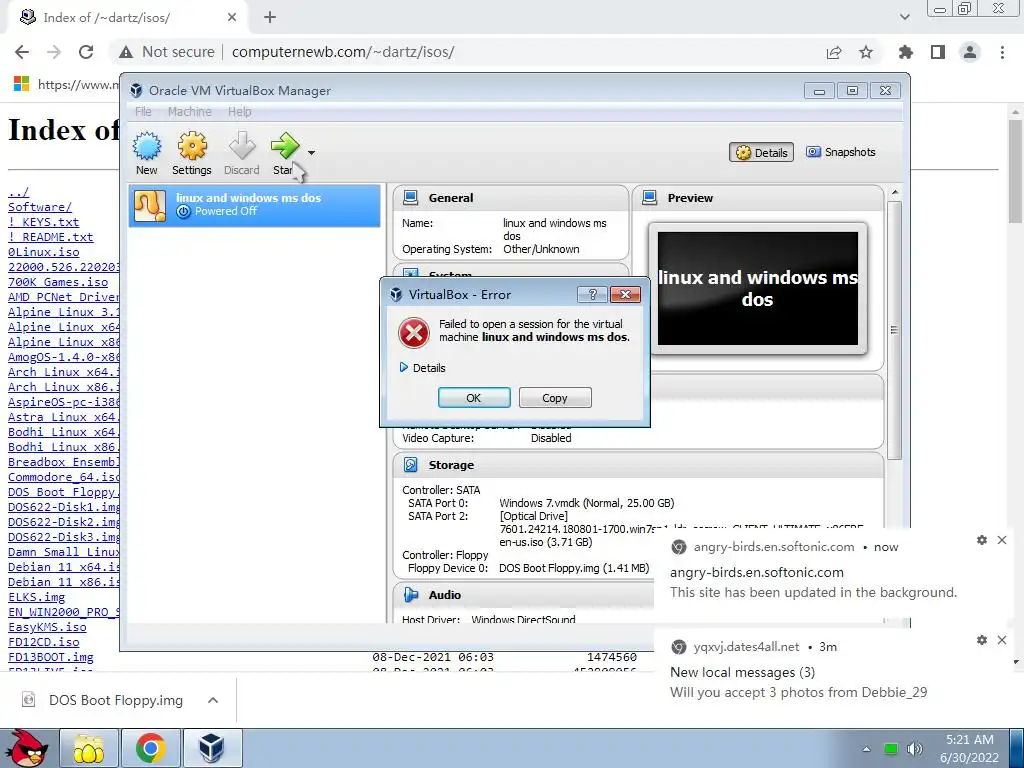Viewport: 1024px width, 768px height.
Task: Click the Chrome back arrow
Action: (22, 52)
